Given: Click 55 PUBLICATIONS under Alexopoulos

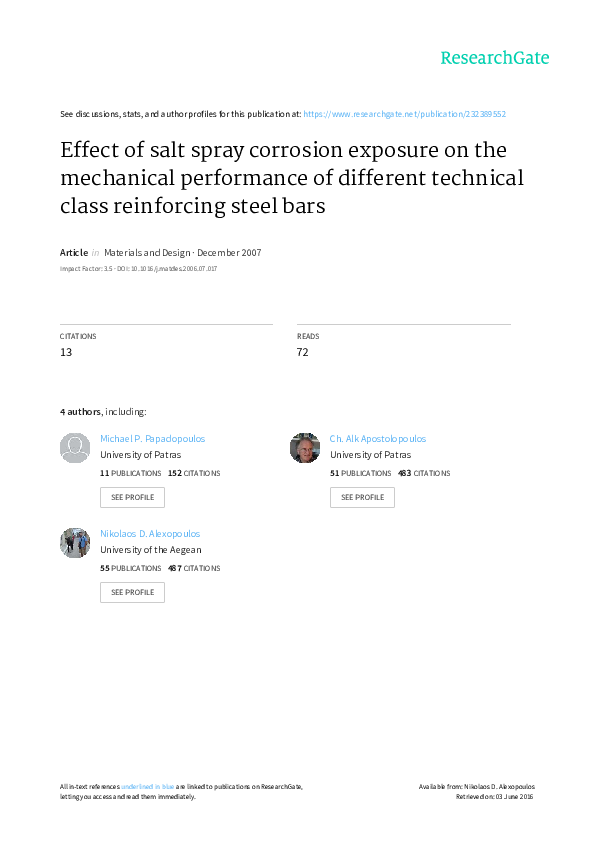Looking at the screenshot, I should [x=130, y=568].
